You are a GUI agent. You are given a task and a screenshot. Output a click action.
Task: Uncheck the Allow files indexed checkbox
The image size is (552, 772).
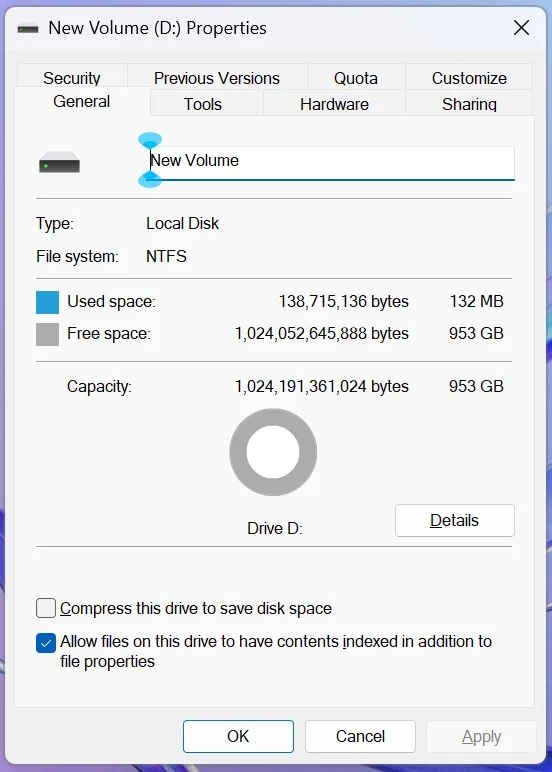tap(46, 643)
